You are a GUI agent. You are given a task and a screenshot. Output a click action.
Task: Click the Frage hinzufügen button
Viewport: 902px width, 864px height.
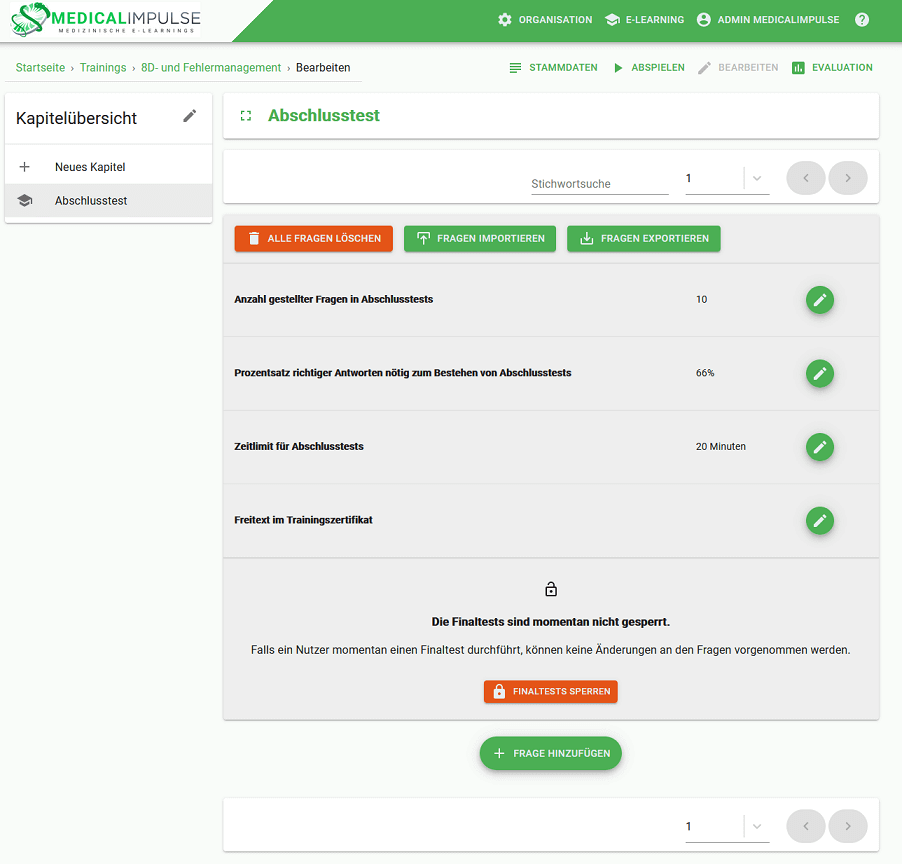coord(550,753)
